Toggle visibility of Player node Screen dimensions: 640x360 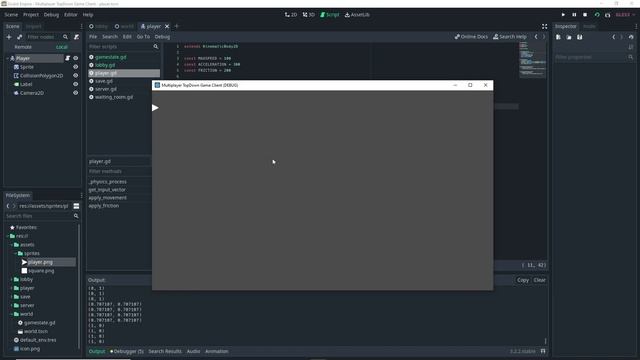[x=76, y=58]
